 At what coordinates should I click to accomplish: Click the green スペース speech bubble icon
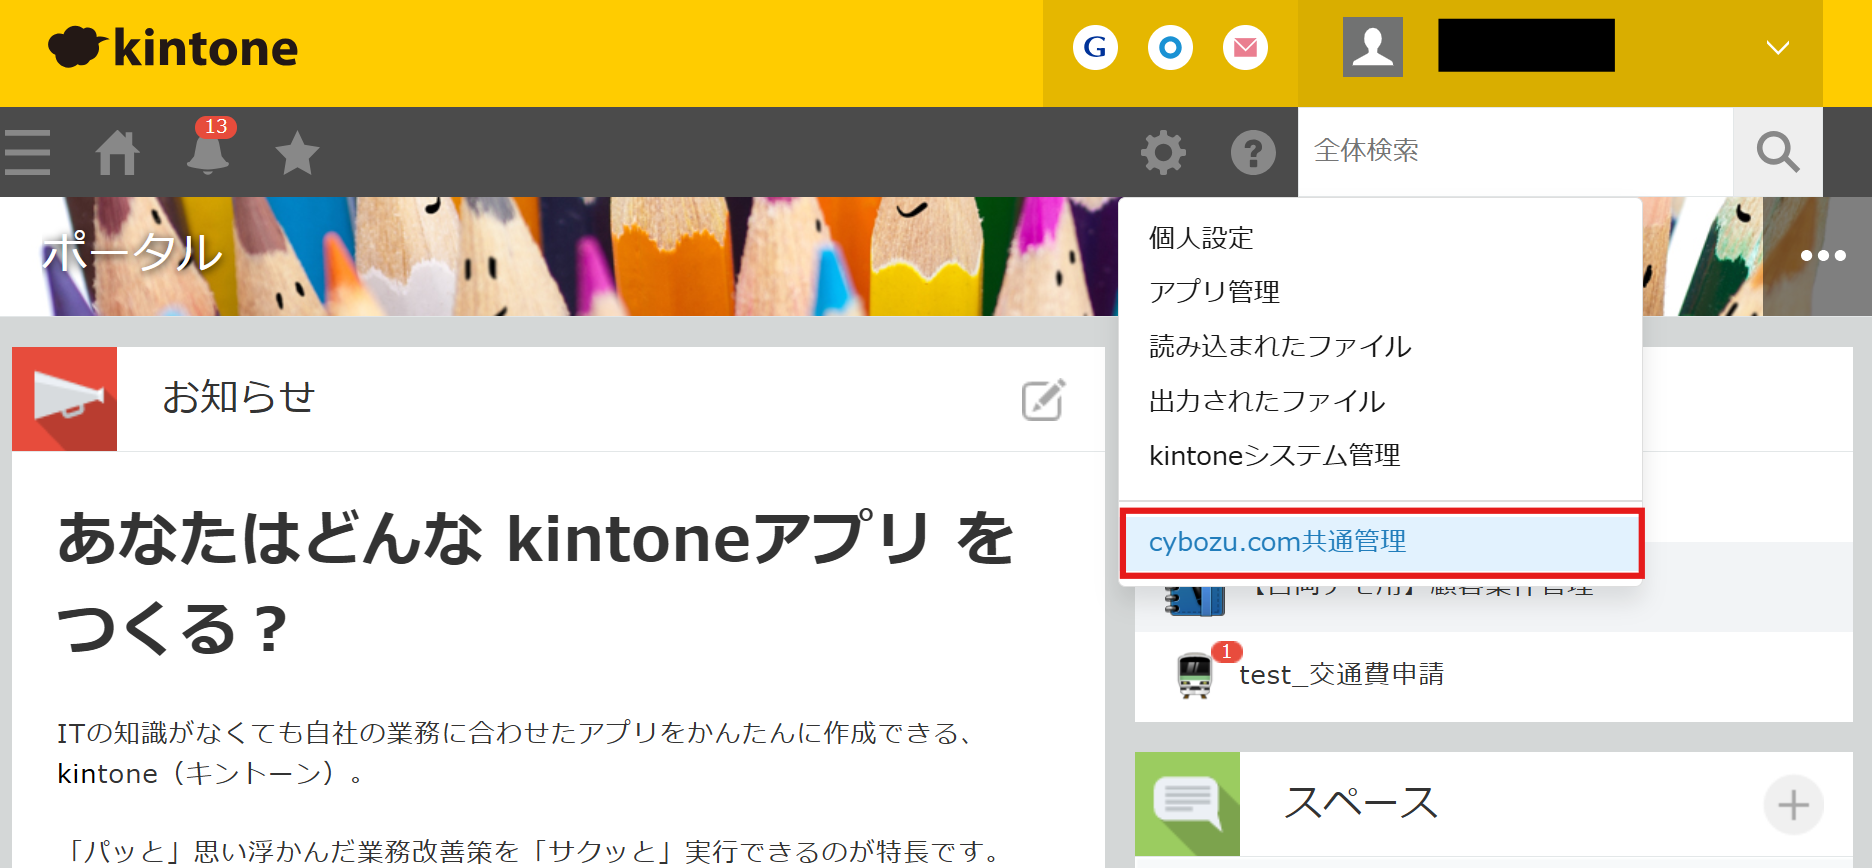[1187, 804]
